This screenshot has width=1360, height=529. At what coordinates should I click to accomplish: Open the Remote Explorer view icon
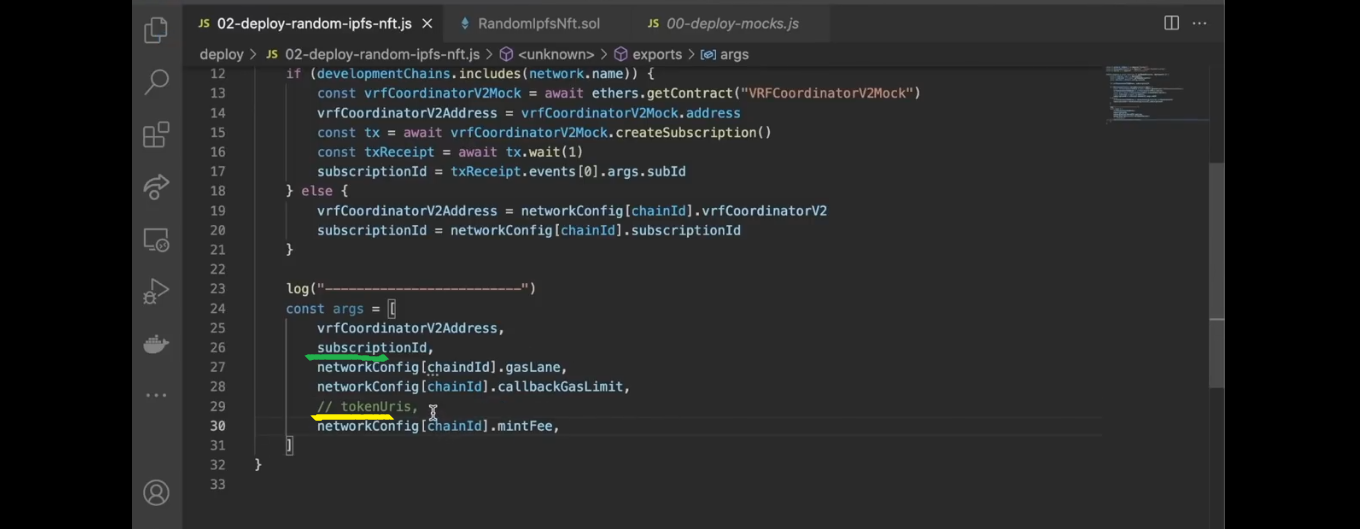pos(156,240)
